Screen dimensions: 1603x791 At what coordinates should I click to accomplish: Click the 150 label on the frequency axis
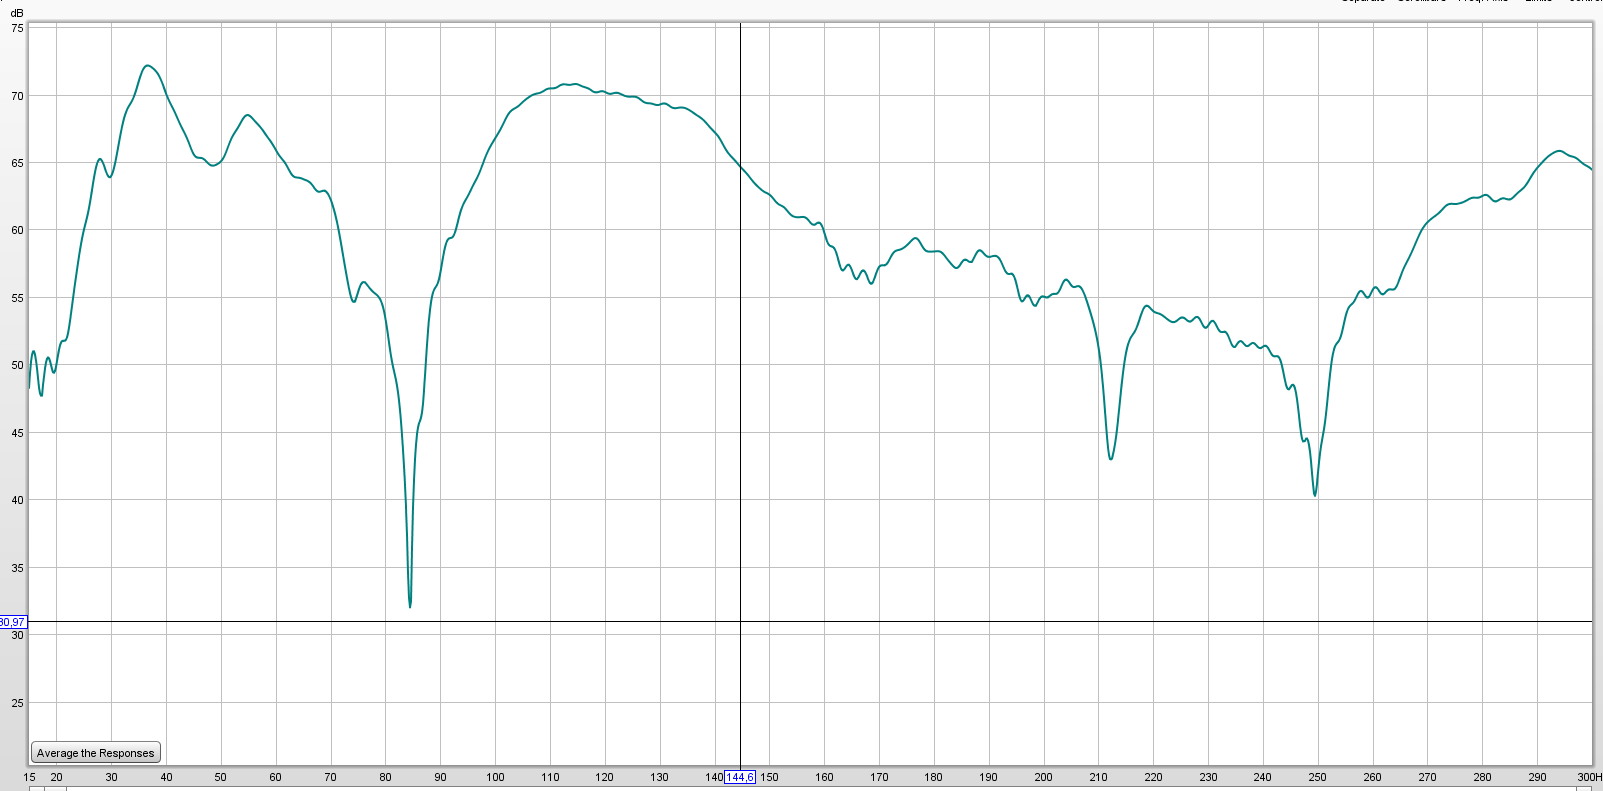click(x=769, y=777)
